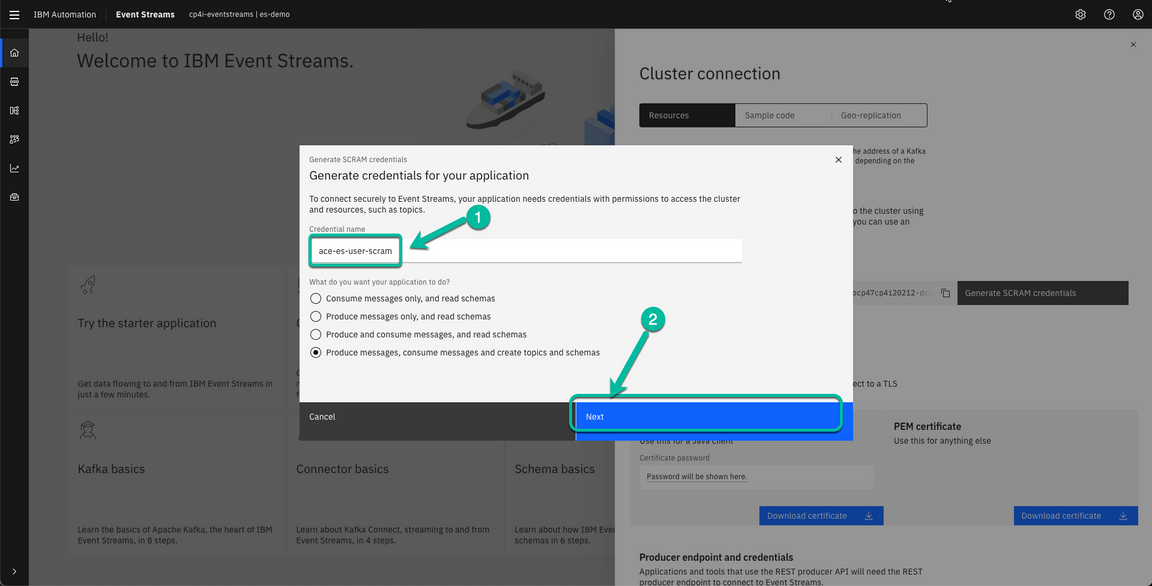Open the Topics icon in the left navigation

14,81
